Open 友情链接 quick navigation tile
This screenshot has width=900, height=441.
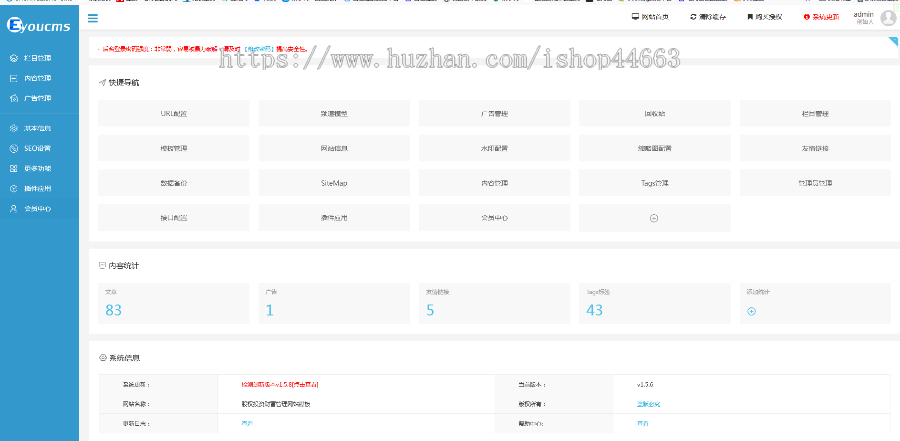tap(815, 148)
